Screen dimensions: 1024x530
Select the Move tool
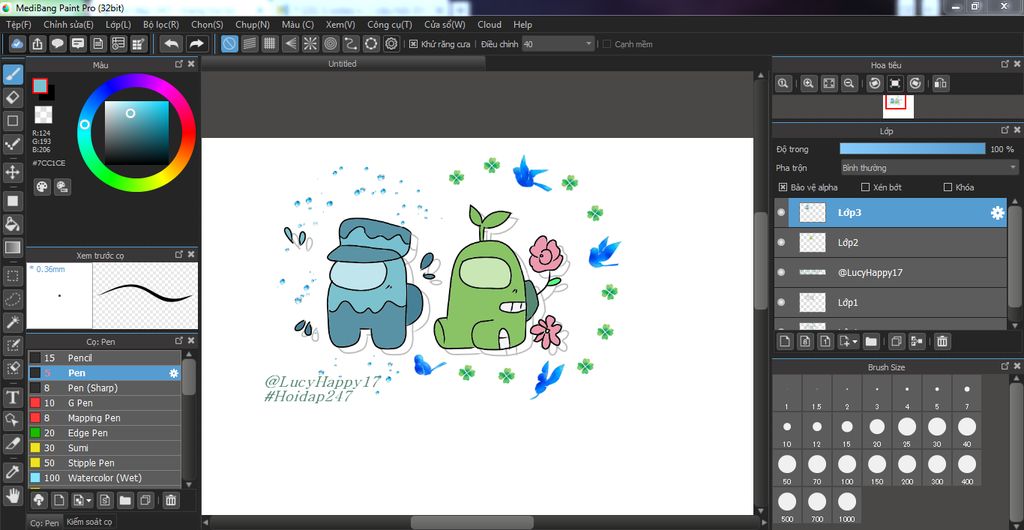coord(12,172)
